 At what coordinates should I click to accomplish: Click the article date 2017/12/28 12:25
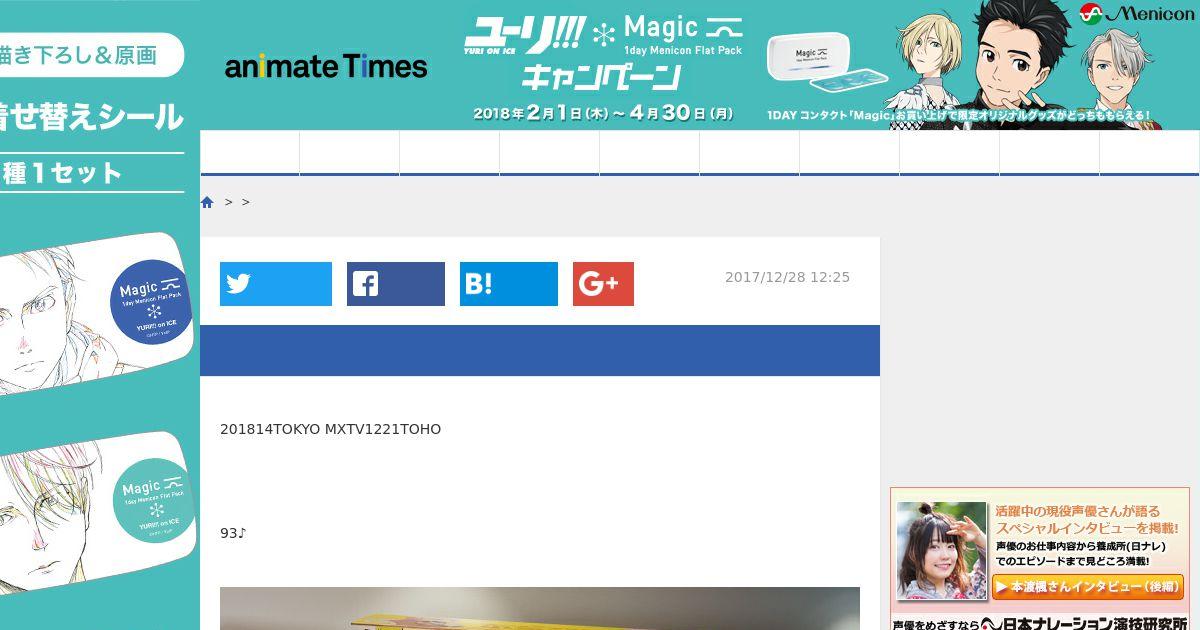coord(787,277)
